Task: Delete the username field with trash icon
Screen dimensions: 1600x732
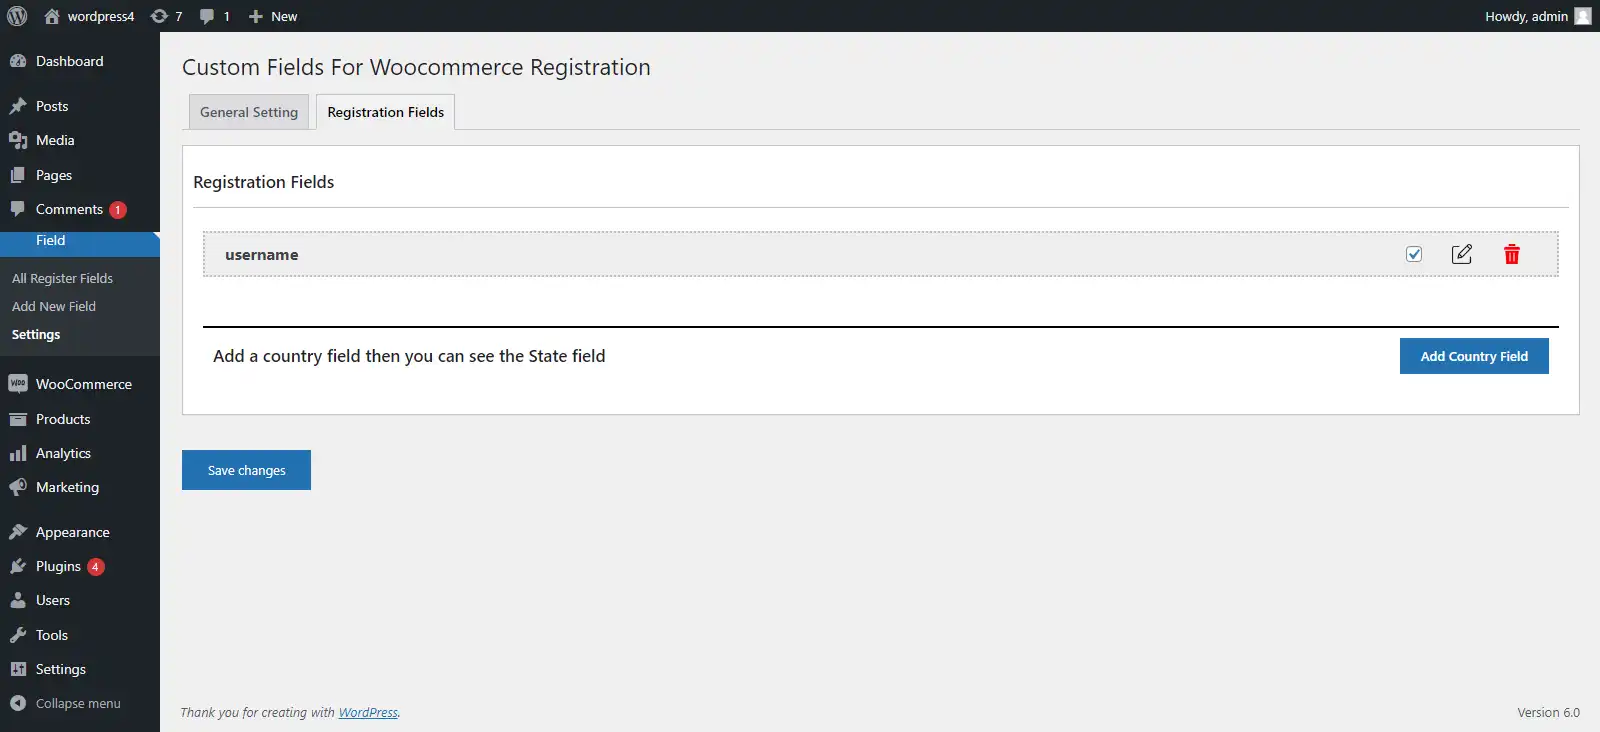Action: click(1512, 254)
